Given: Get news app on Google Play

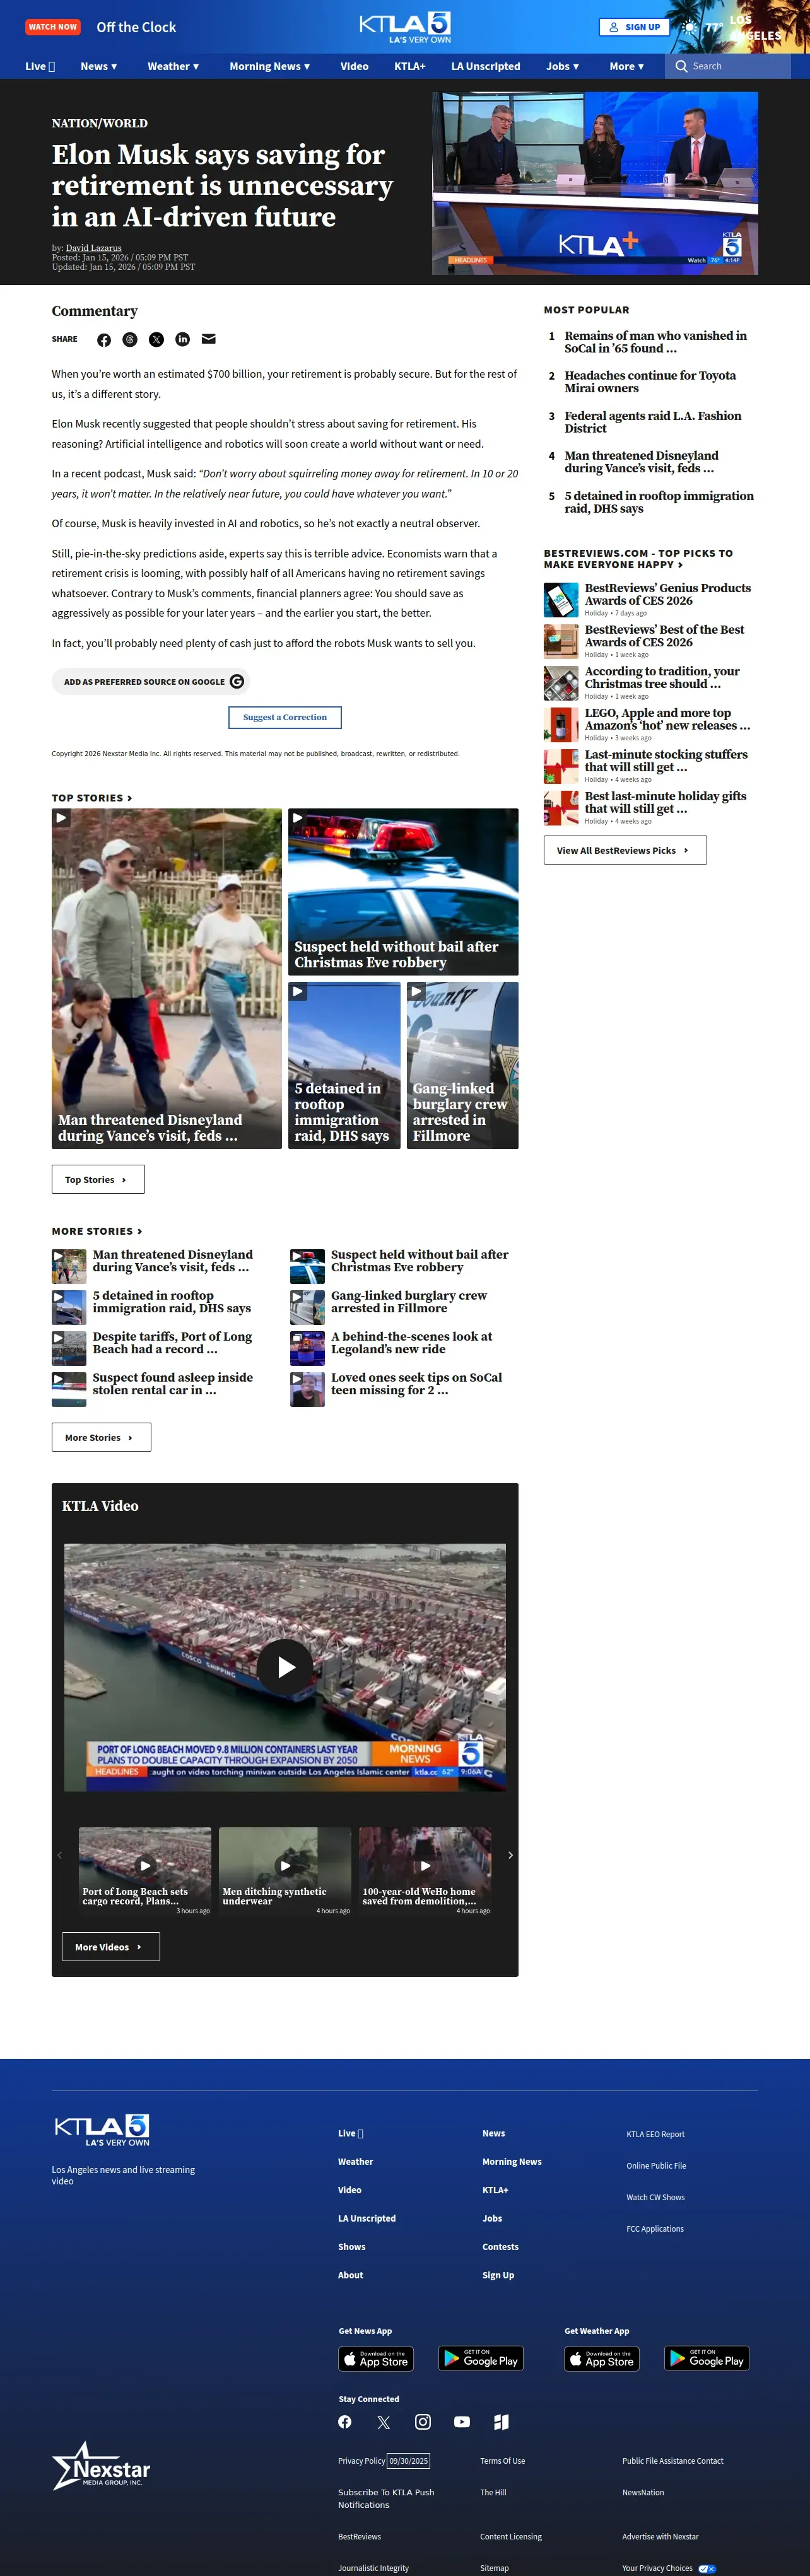Looking at the screenshot, I should pos(481,2359).
